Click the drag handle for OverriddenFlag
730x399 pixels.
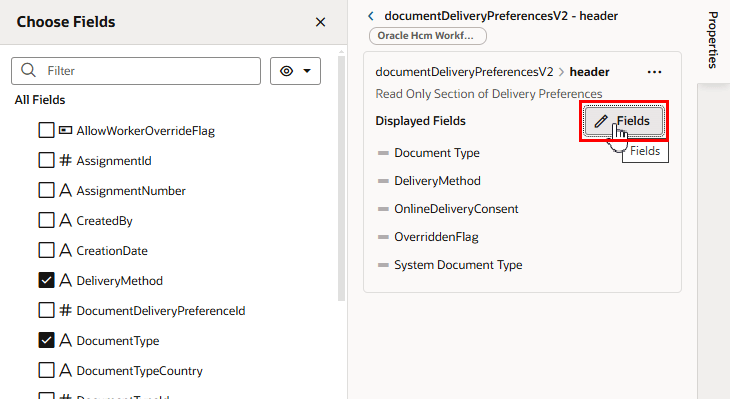click(383, 237)
